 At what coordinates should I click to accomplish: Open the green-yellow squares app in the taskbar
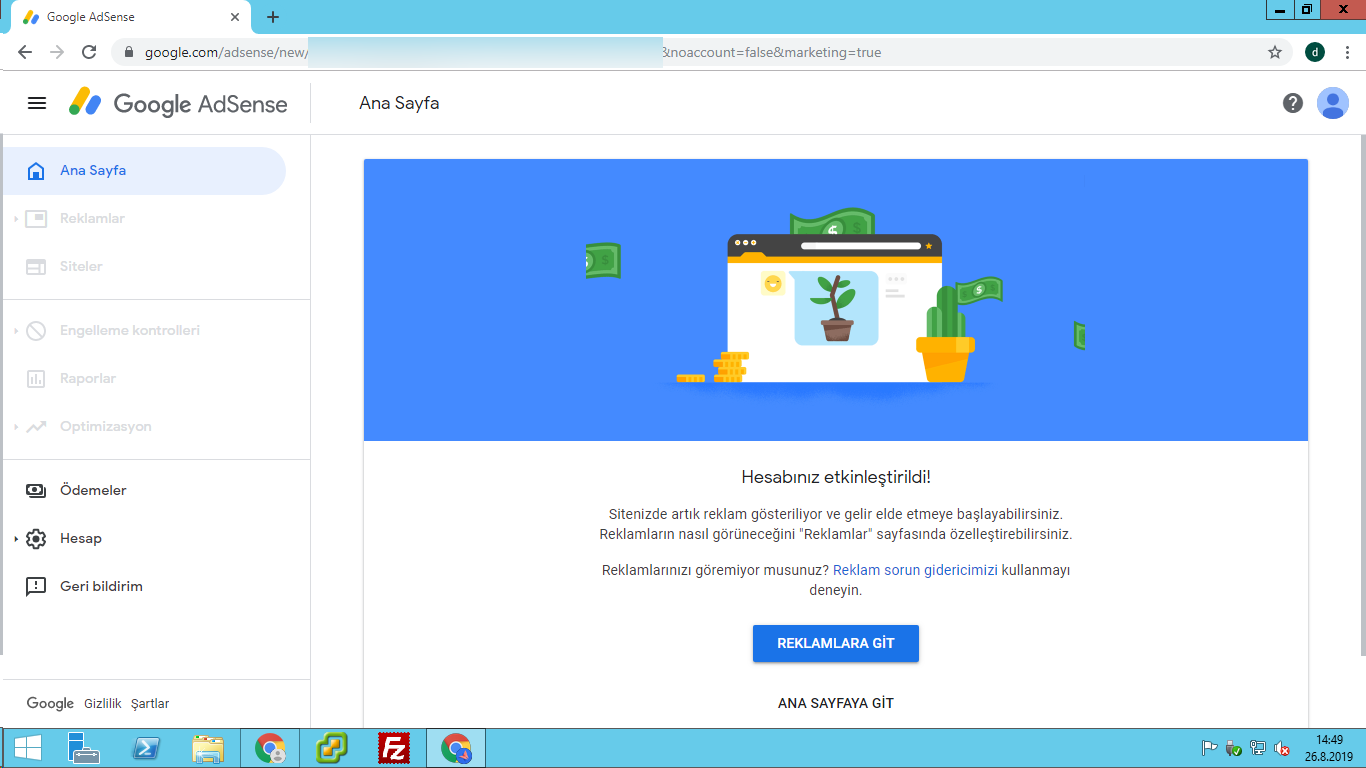(x=332, y=748)
